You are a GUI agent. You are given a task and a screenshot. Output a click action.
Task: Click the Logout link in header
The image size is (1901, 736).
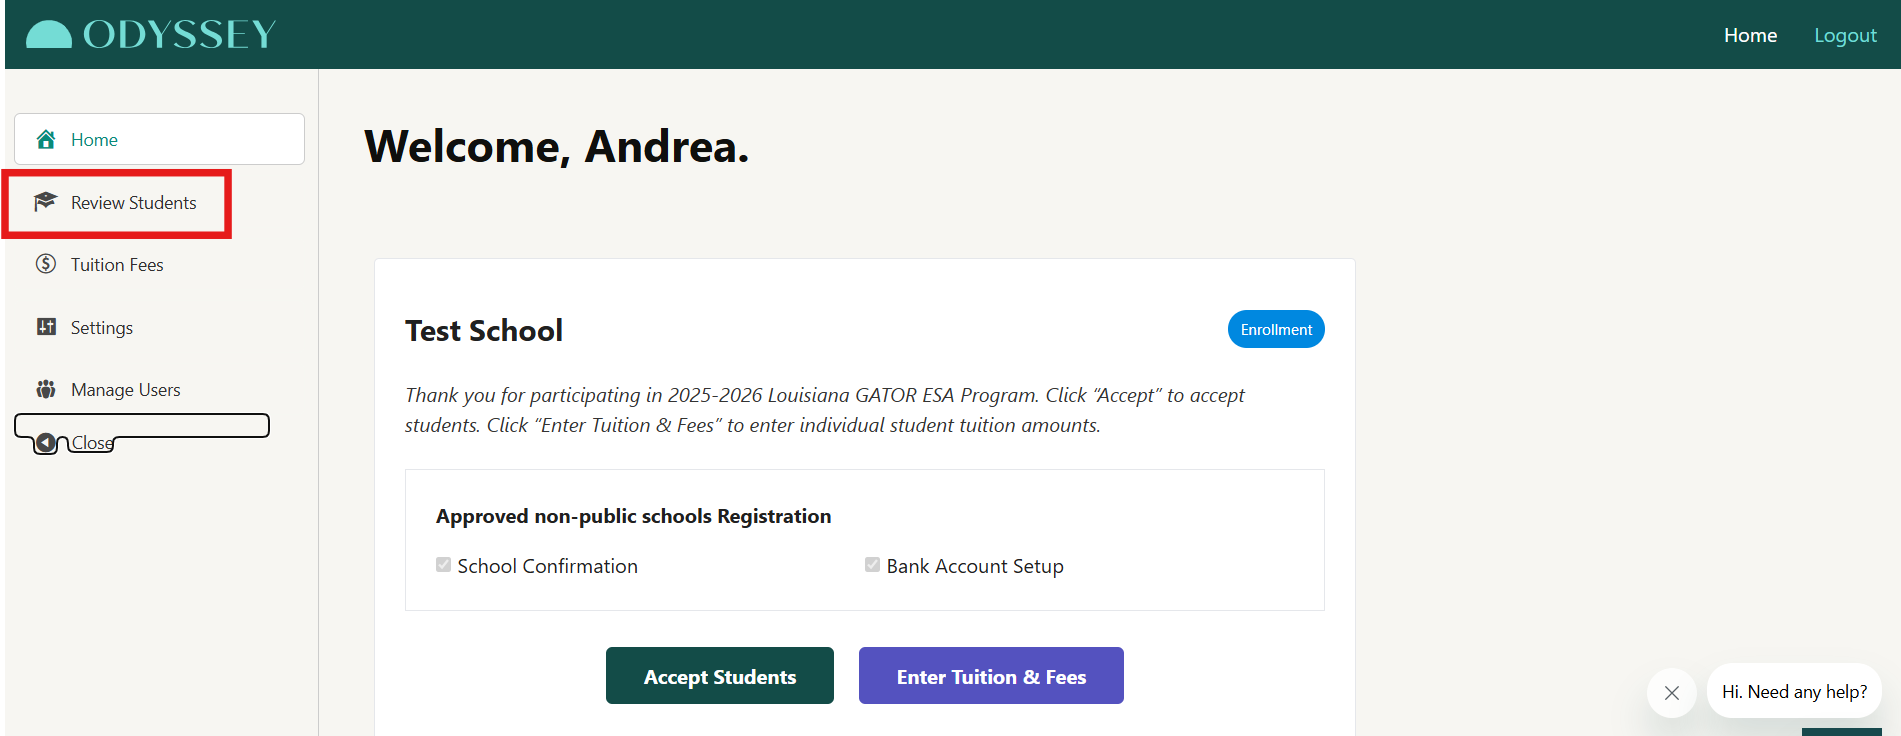1845,35
